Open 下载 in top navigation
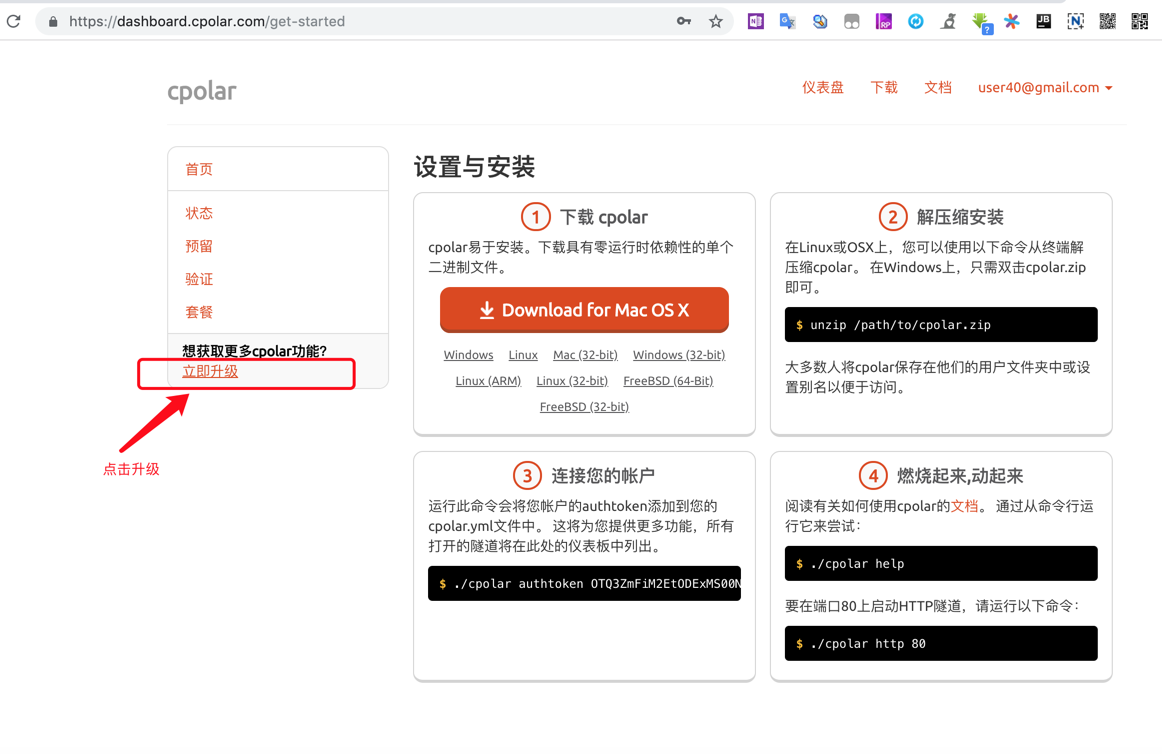The width and height of the screenshot is (1162, 754). 883,87
